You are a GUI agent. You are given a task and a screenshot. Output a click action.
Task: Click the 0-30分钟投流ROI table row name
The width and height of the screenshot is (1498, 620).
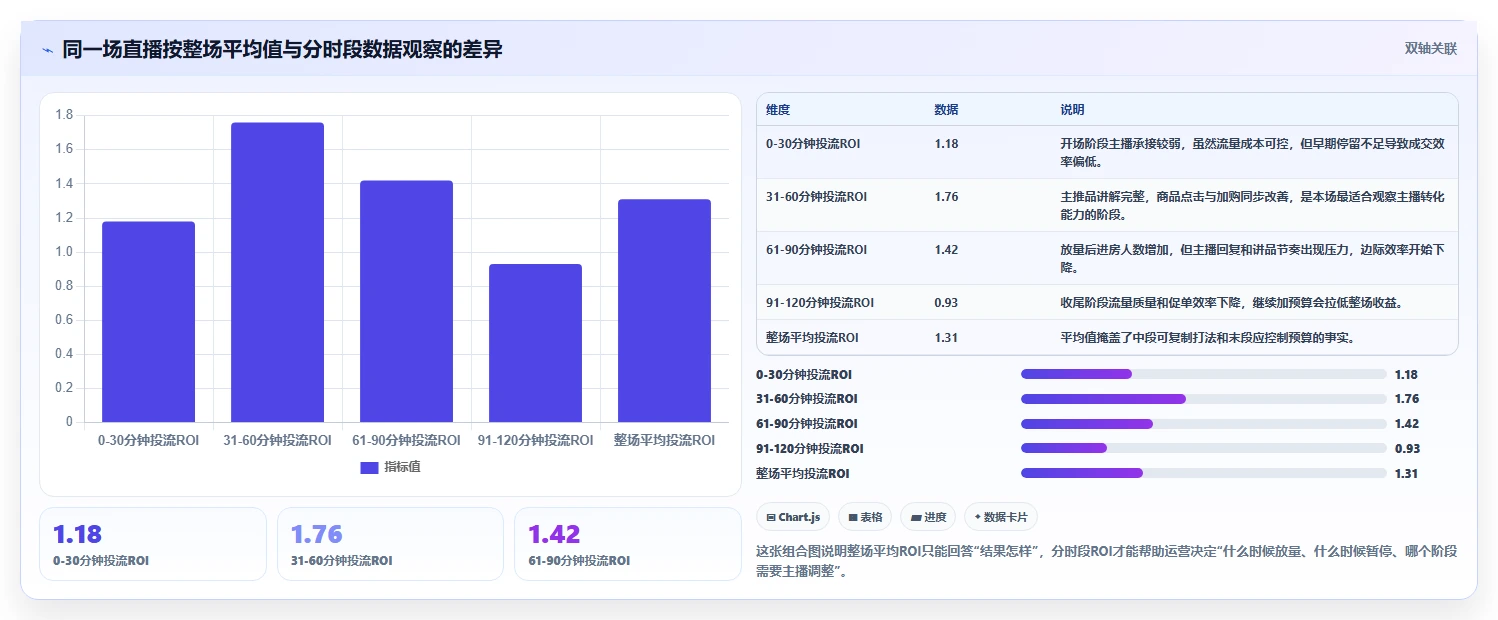813,144
